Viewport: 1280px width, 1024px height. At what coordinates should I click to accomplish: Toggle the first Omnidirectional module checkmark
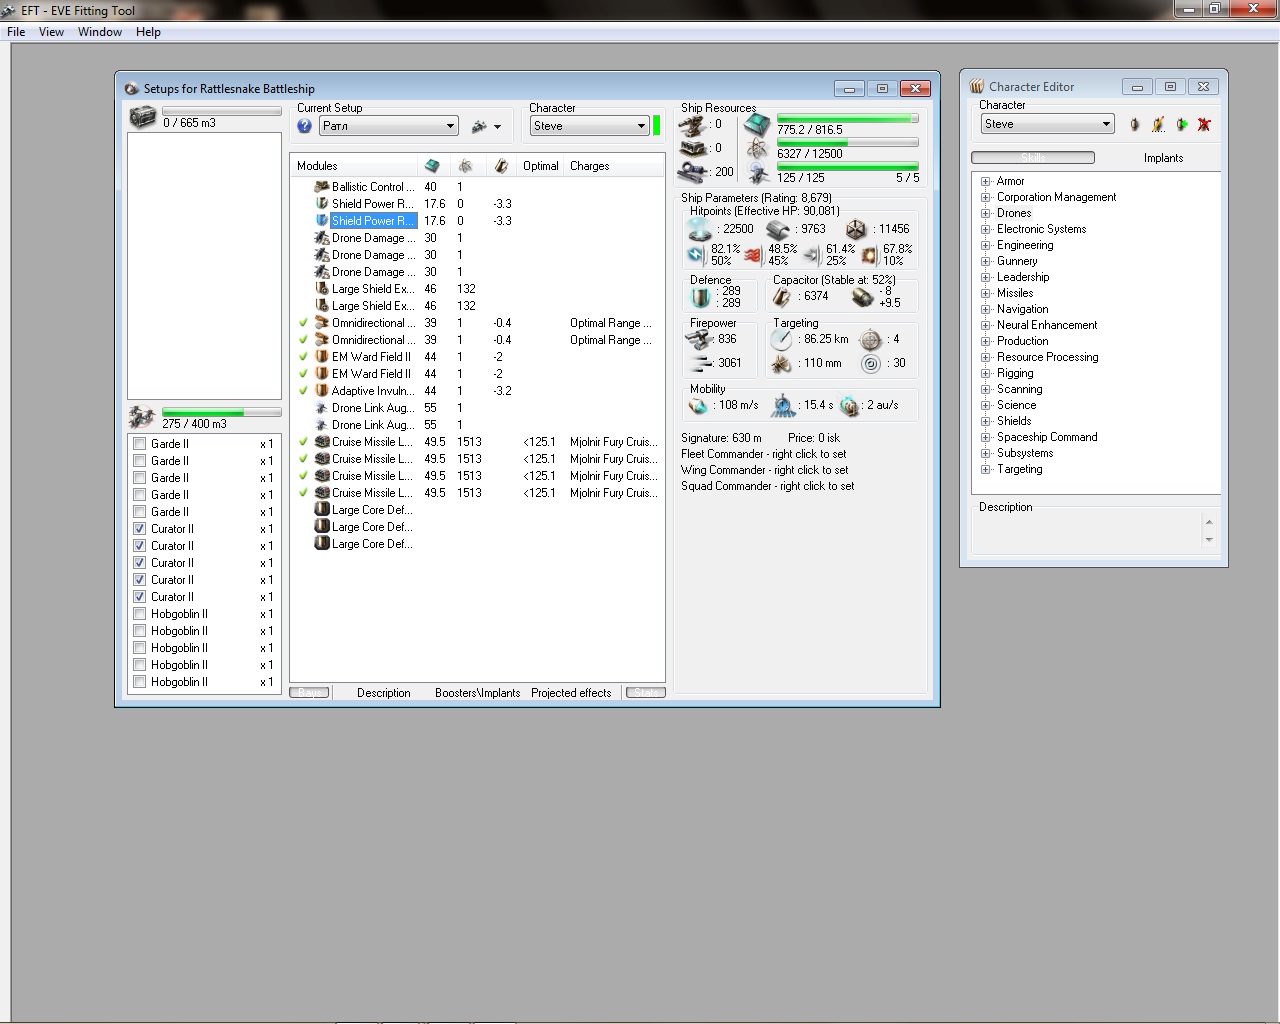point(303,323)
